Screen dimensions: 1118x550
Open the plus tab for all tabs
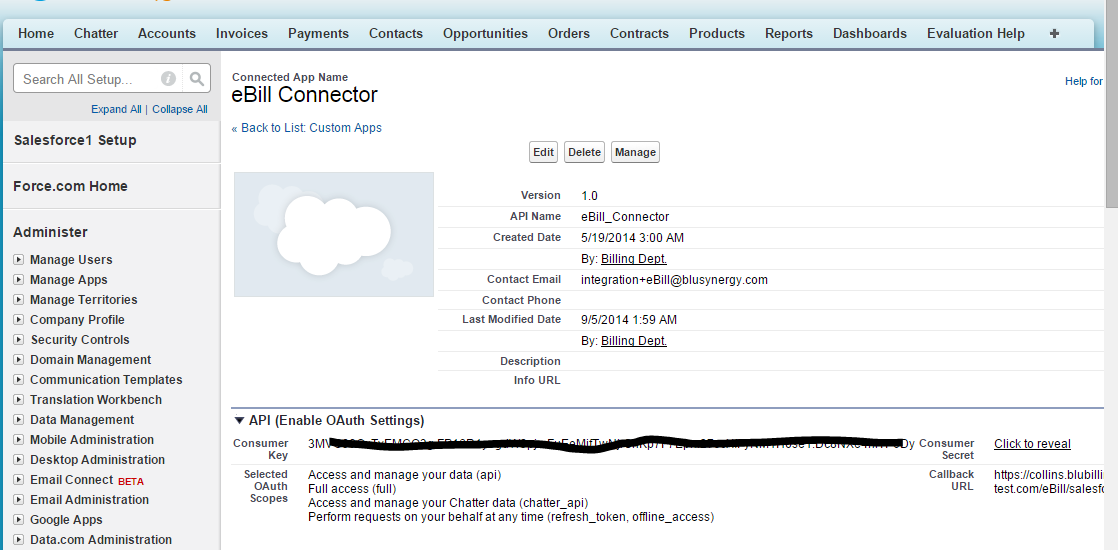tap(1055, 34)
